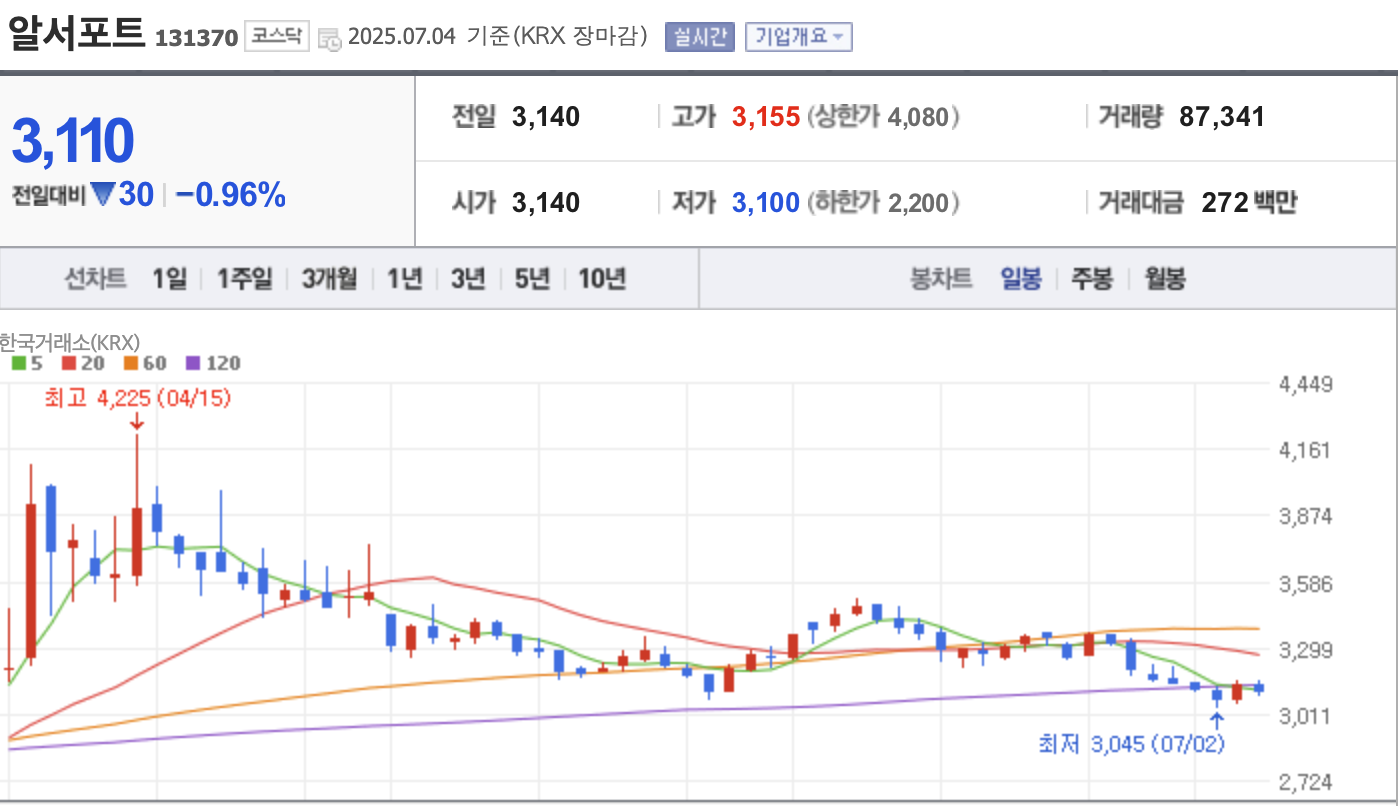Click the current price 3,110
The width and height of the screenshot is (1398, 806).
point(72,140)
